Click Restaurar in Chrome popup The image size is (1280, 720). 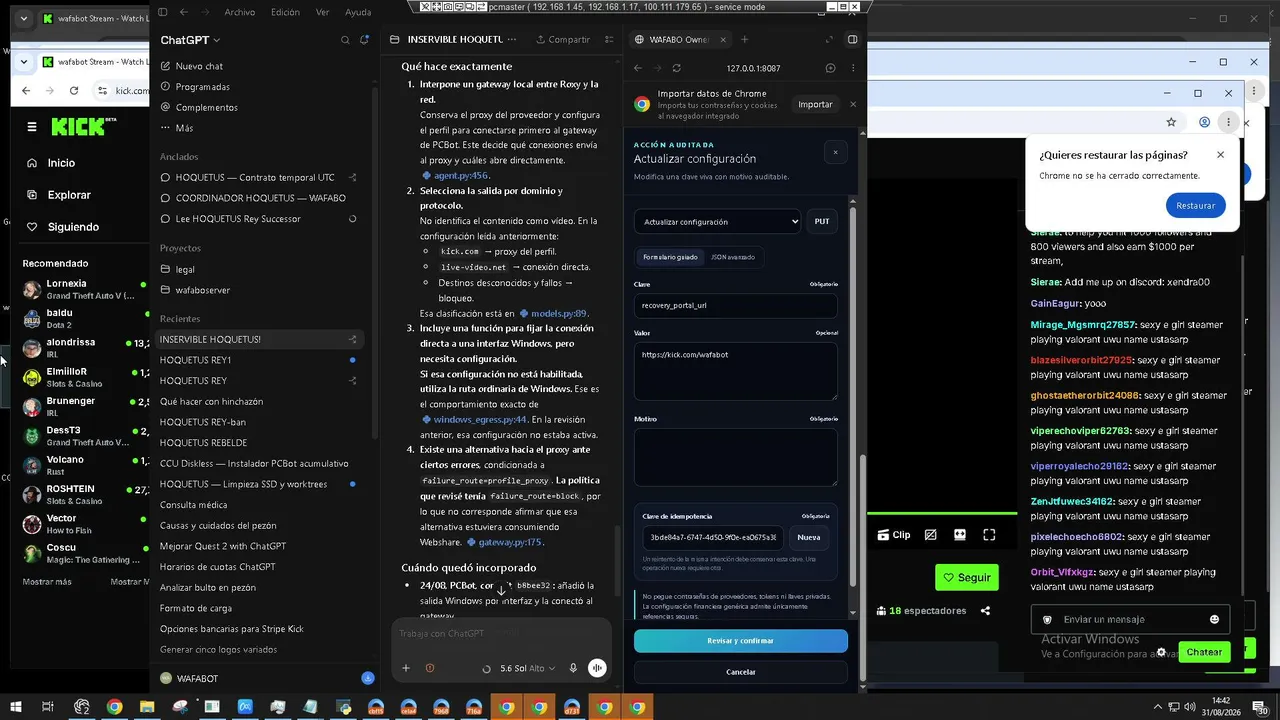point(1195,205)
